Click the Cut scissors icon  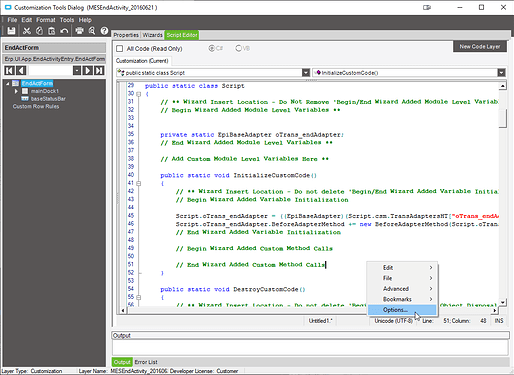tap(27, 31)
